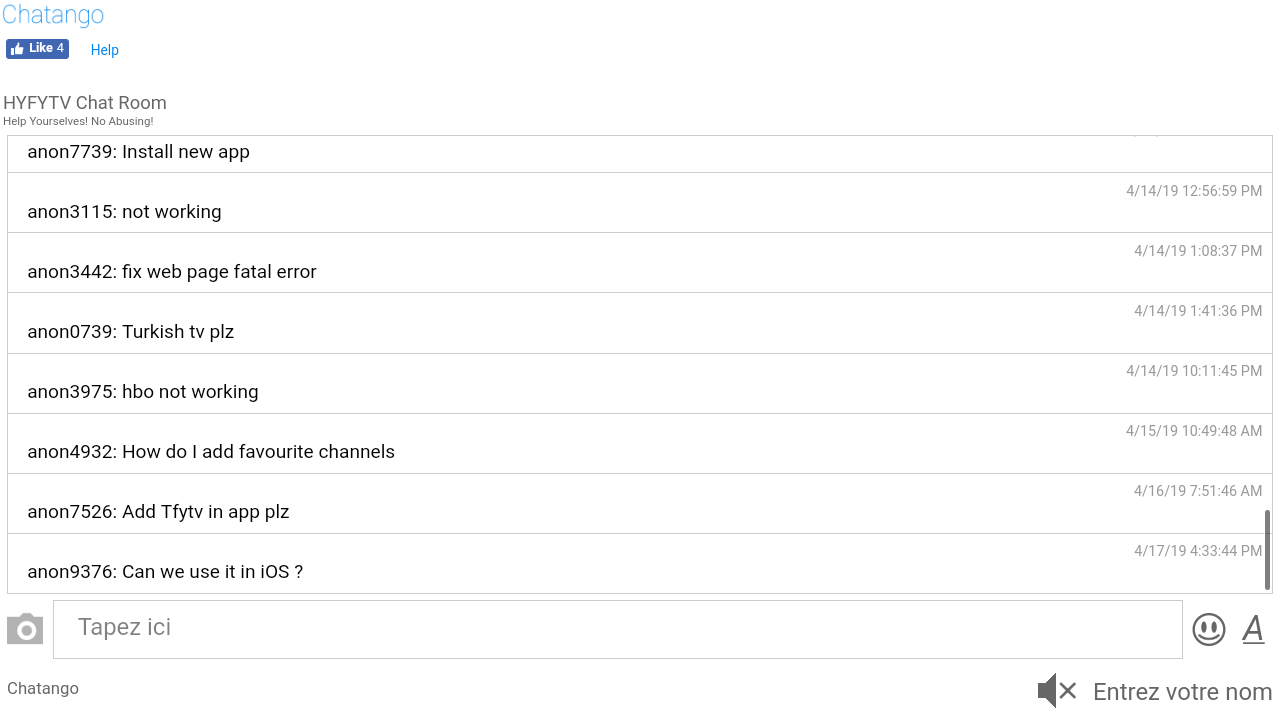The height and width of the screenshot is (720, 1280).
Task: Toggle the muted speaker sound icon
Action: 1056,691
